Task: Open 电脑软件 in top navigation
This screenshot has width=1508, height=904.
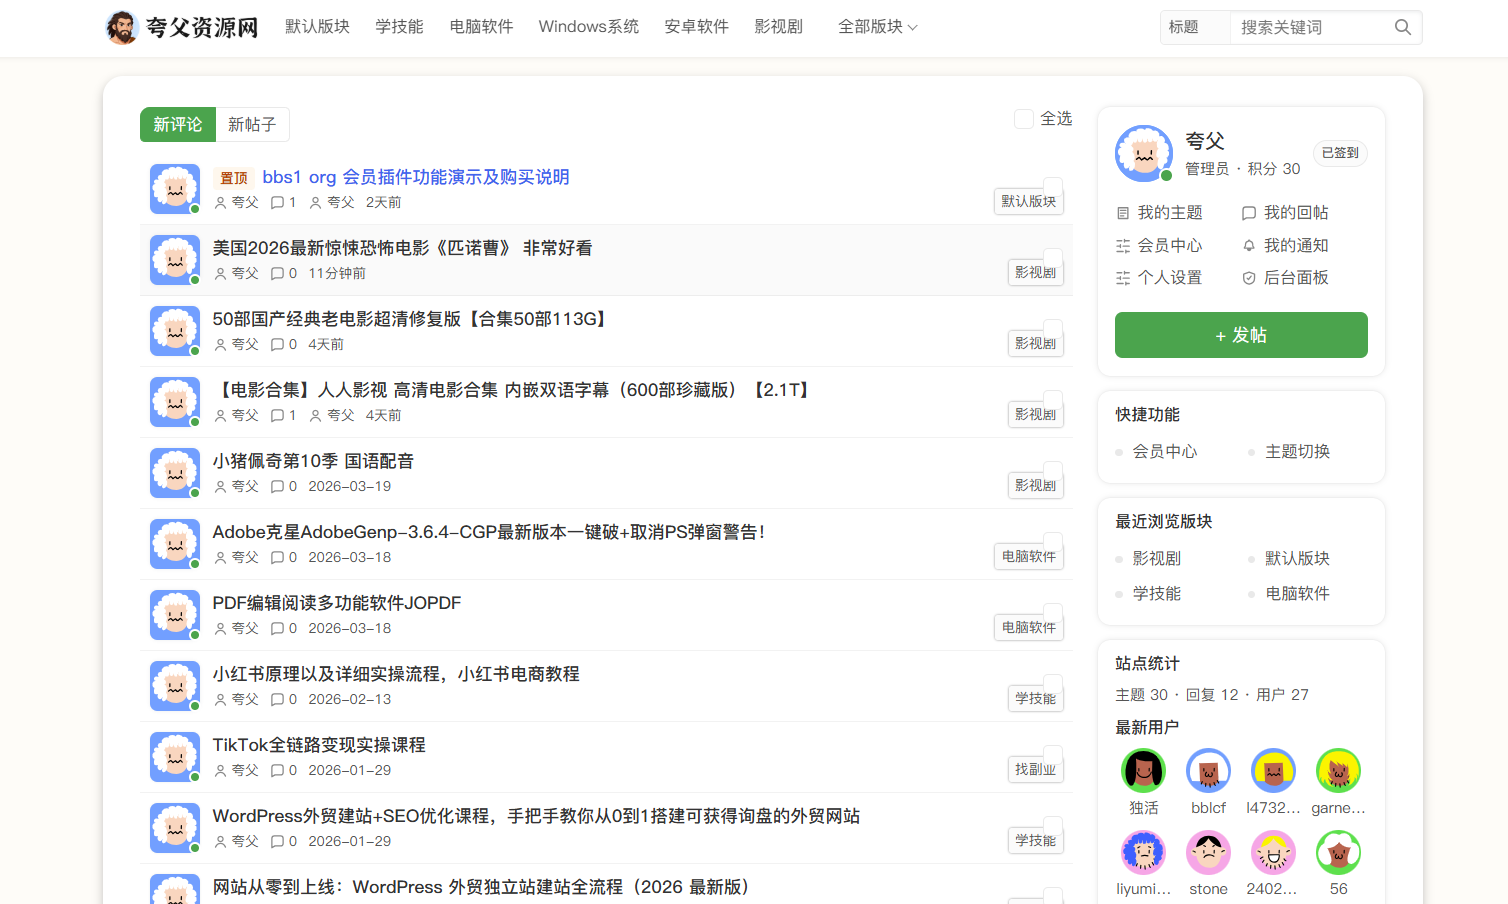Action: (481, 27)
